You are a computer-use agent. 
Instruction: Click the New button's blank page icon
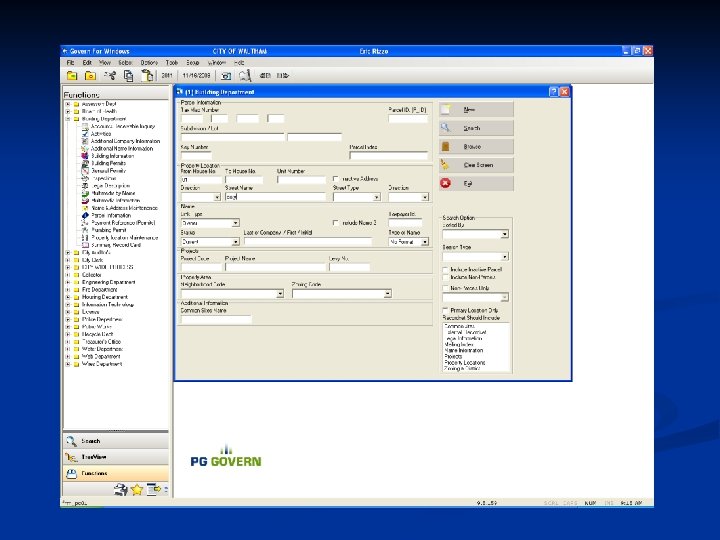click(x=445, y=110)
